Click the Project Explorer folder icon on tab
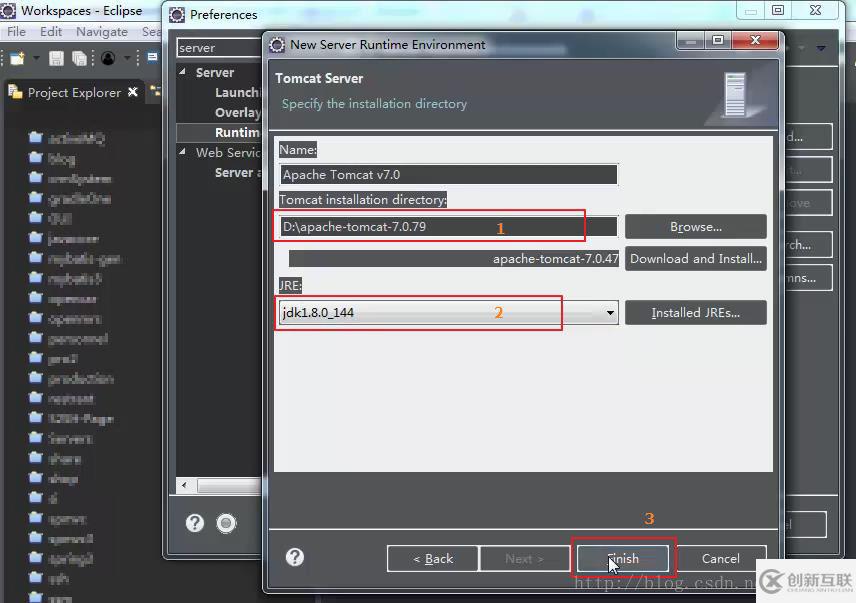This screenshot has height=603, width=856. tap(15, 92)
